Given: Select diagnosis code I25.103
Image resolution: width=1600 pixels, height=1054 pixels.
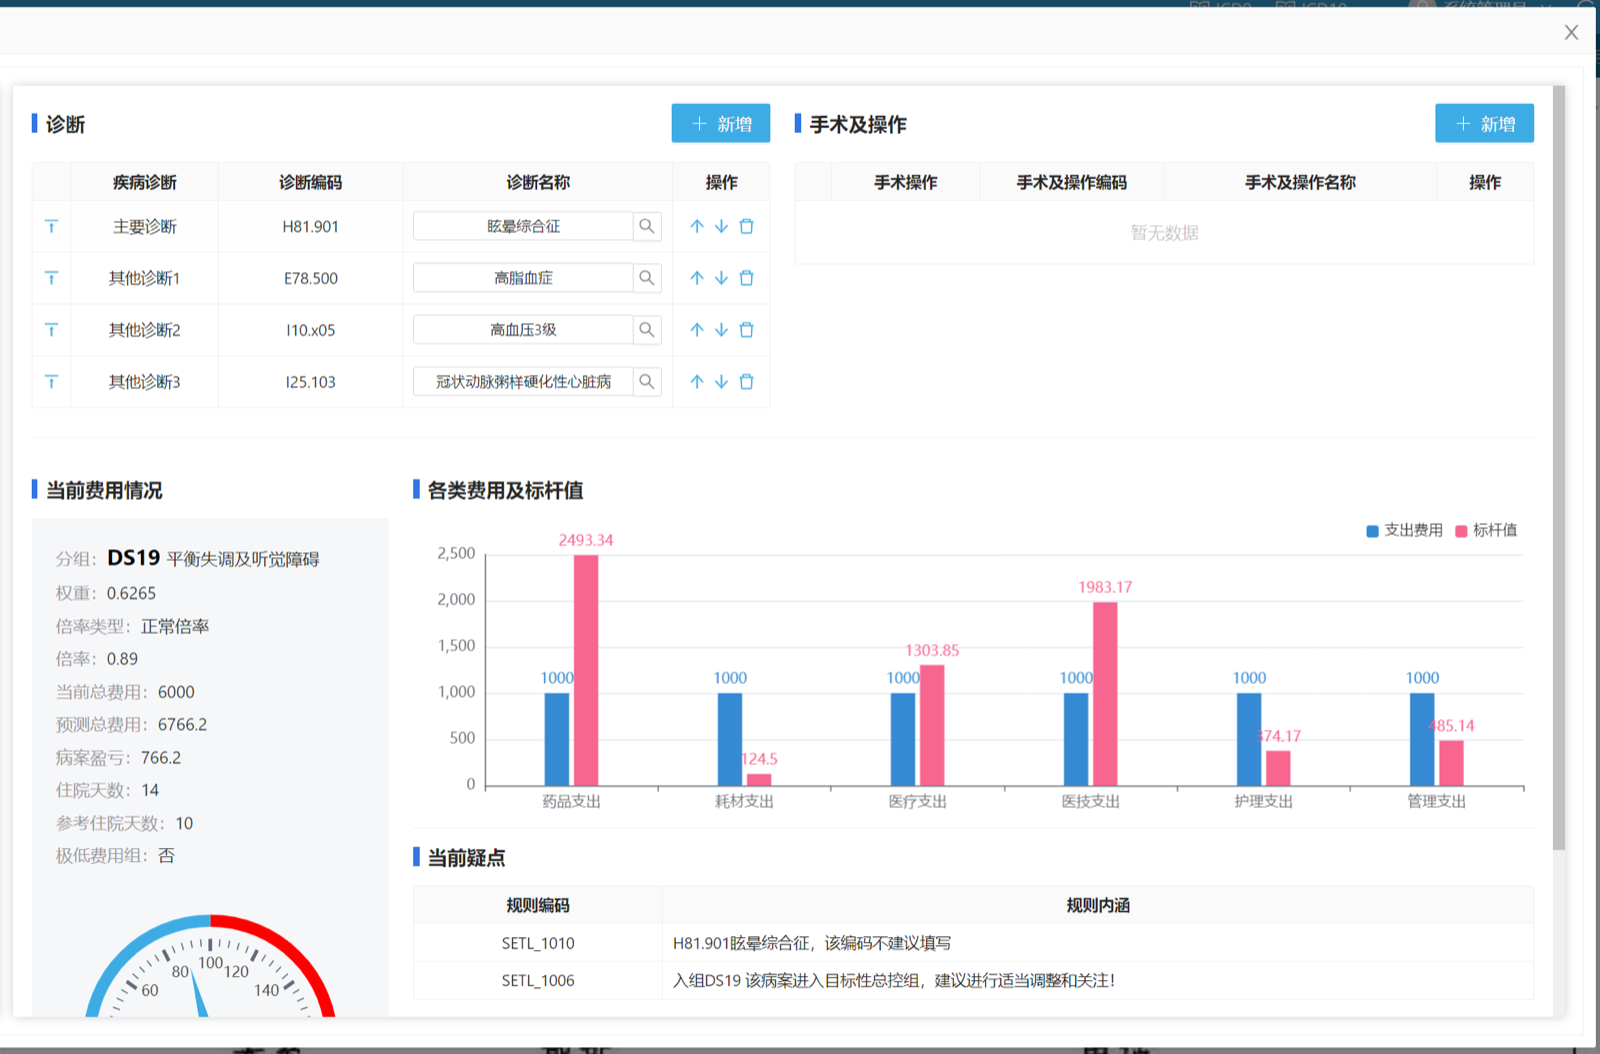Looking at the screenshot, I should coord(310,382).
